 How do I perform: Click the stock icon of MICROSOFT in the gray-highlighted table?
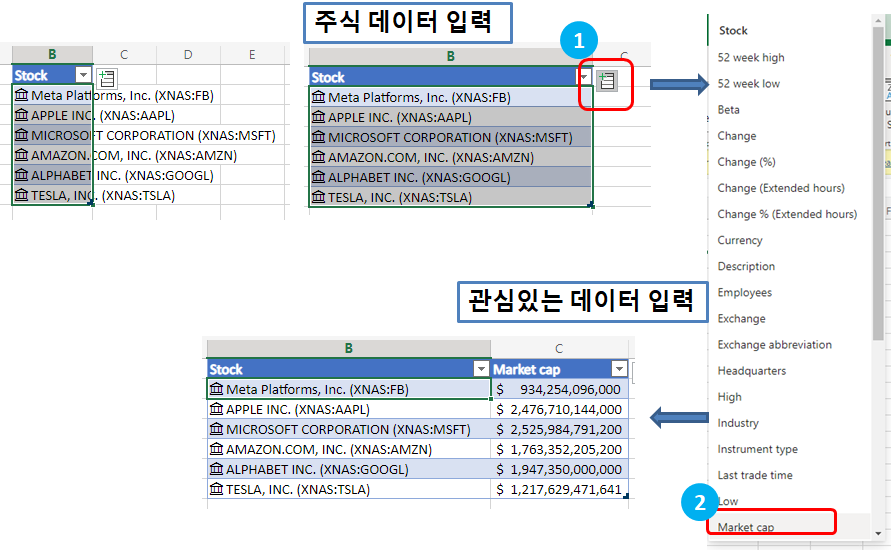coord(319,137)
